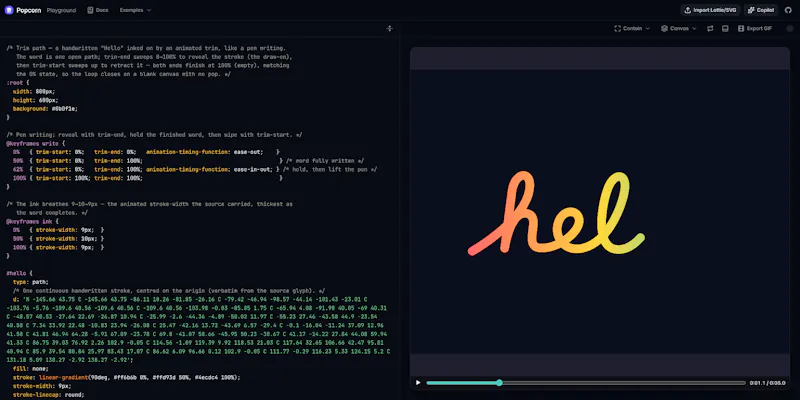Open the GitHub repository icon
This screenshot has width=800, height=400.
tap(788, 10)
